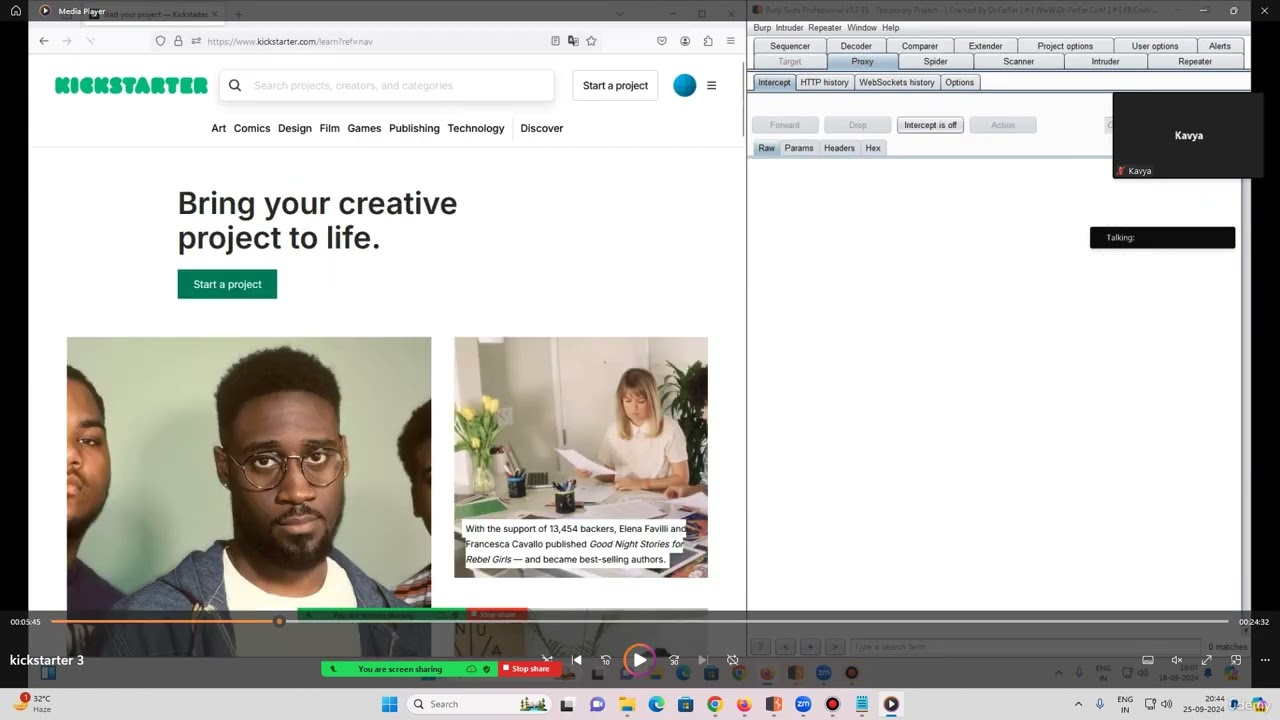Viewport: 1280px width, 720px height.
Task: Bookmark this page with the star
Action: coord(591,41)
